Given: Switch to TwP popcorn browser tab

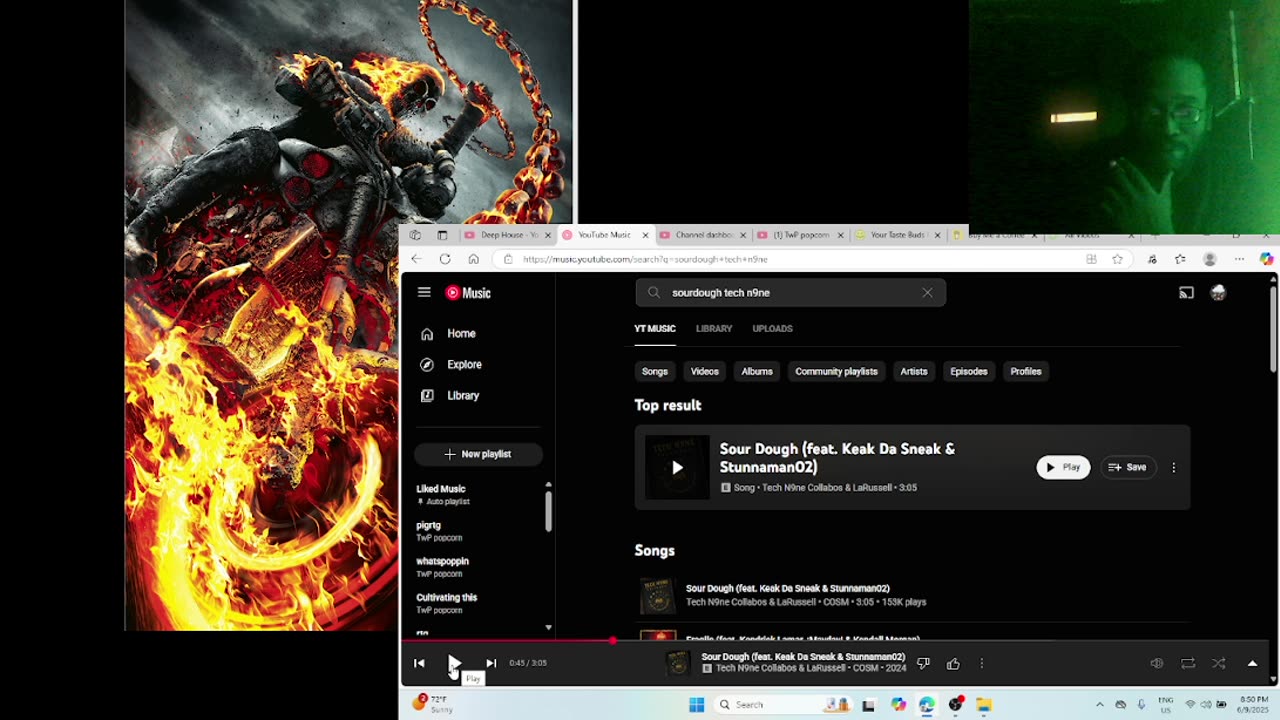Looking at the screenshot, I should point(798,235).
